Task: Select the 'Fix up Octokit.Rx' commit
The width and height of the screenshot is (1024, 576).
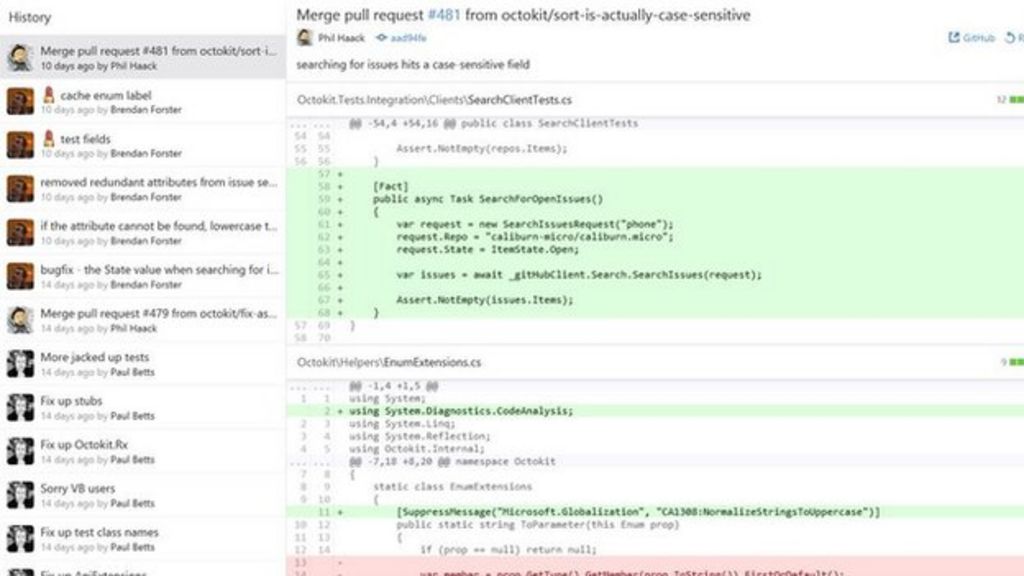Action: pyautogui.click(x=150, y=451)
